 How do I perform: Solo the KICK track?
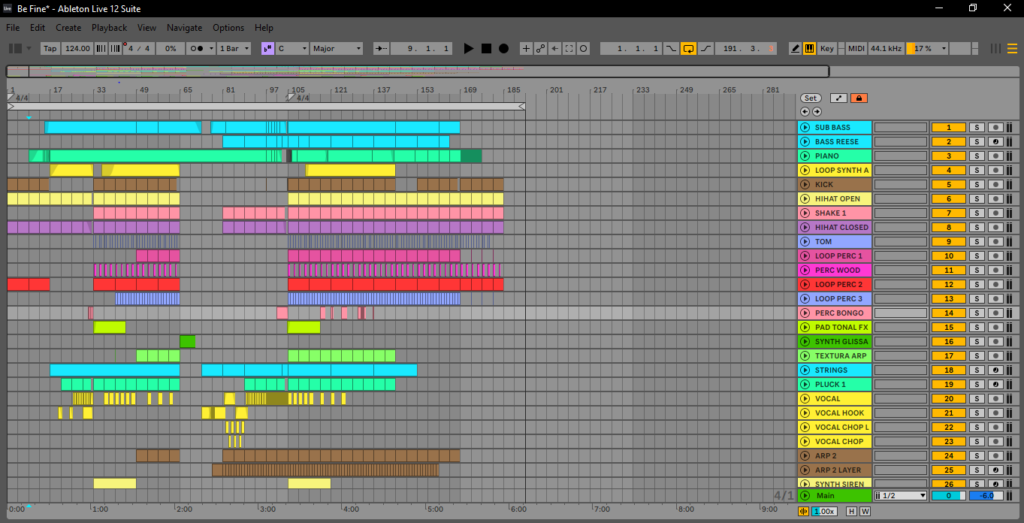(976, 185)
